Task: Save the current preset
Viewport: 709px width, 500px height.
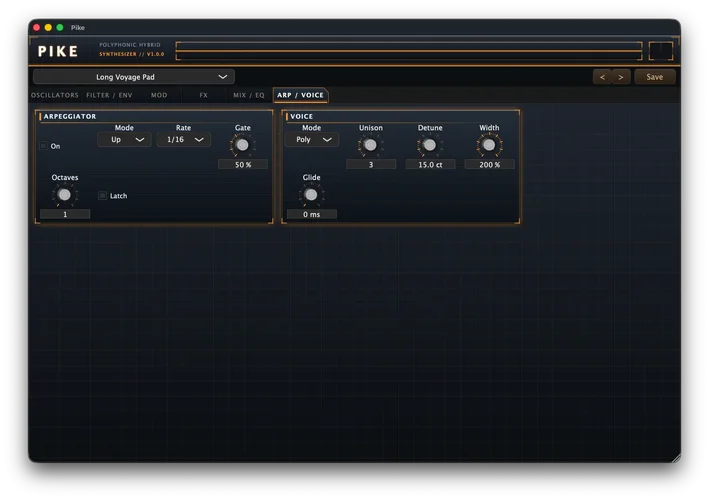Action: coord(654,77)
